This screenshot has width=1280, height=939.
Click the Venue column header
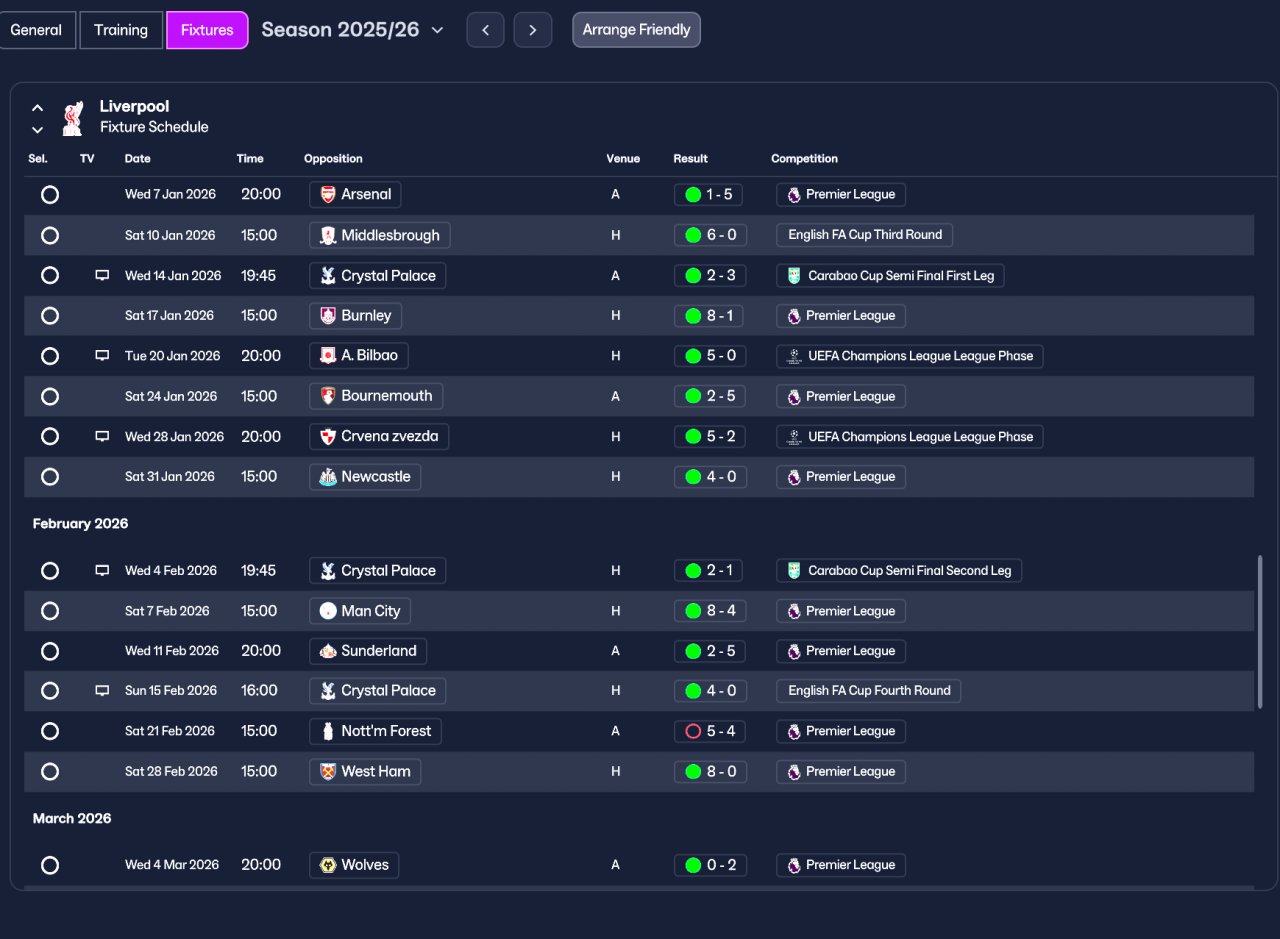click(x=623, y=159)
